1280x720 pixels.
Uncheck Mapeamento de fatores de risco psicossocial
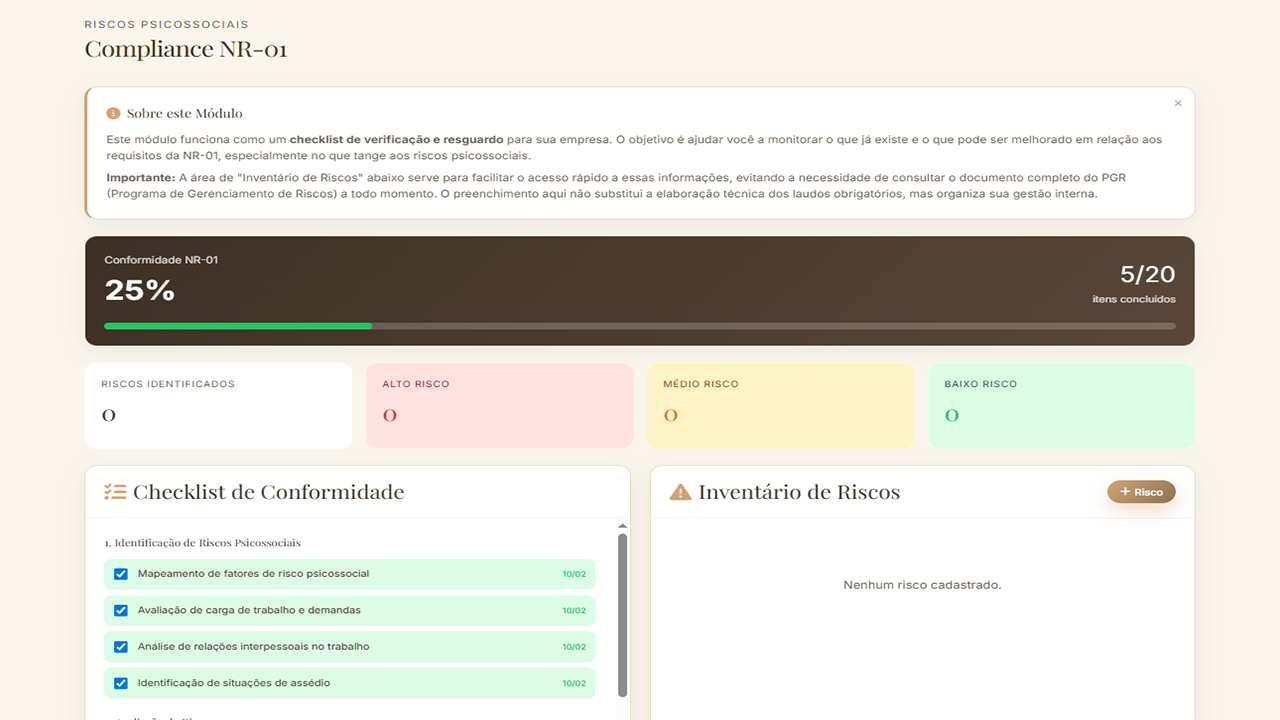121,574
